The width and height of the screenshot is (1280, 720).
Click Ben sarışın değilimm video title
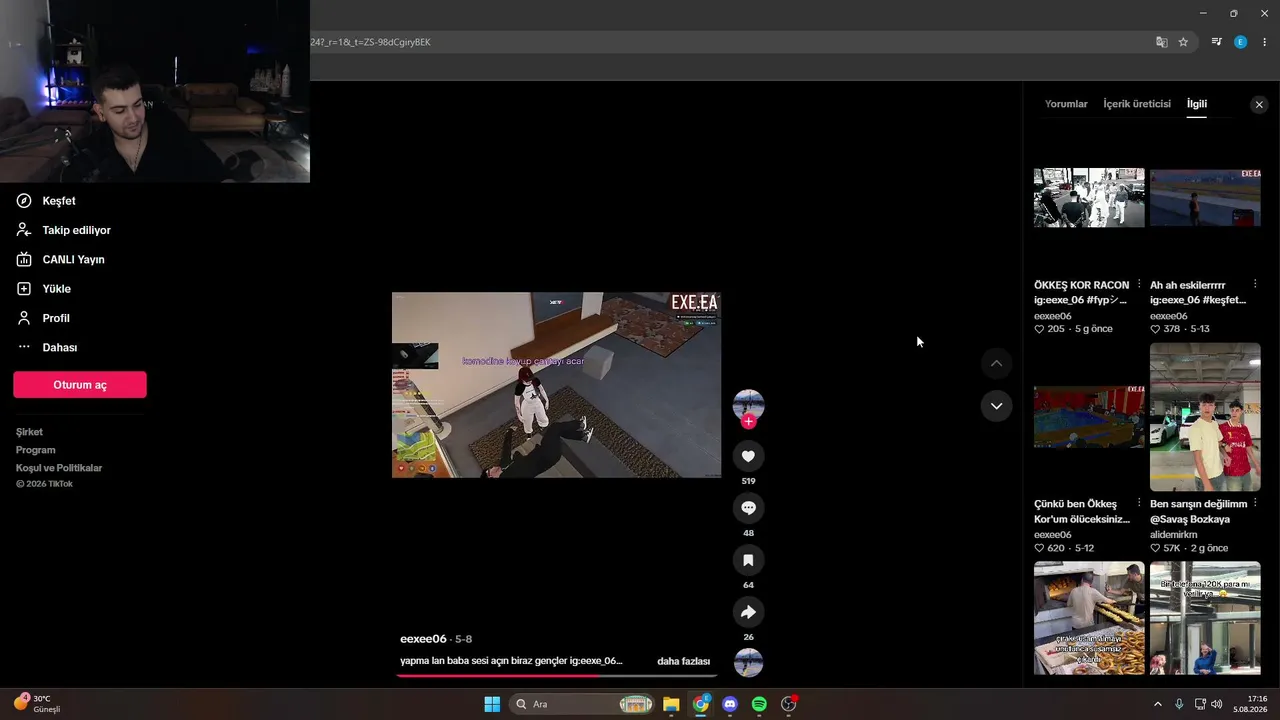(1198, 511)
